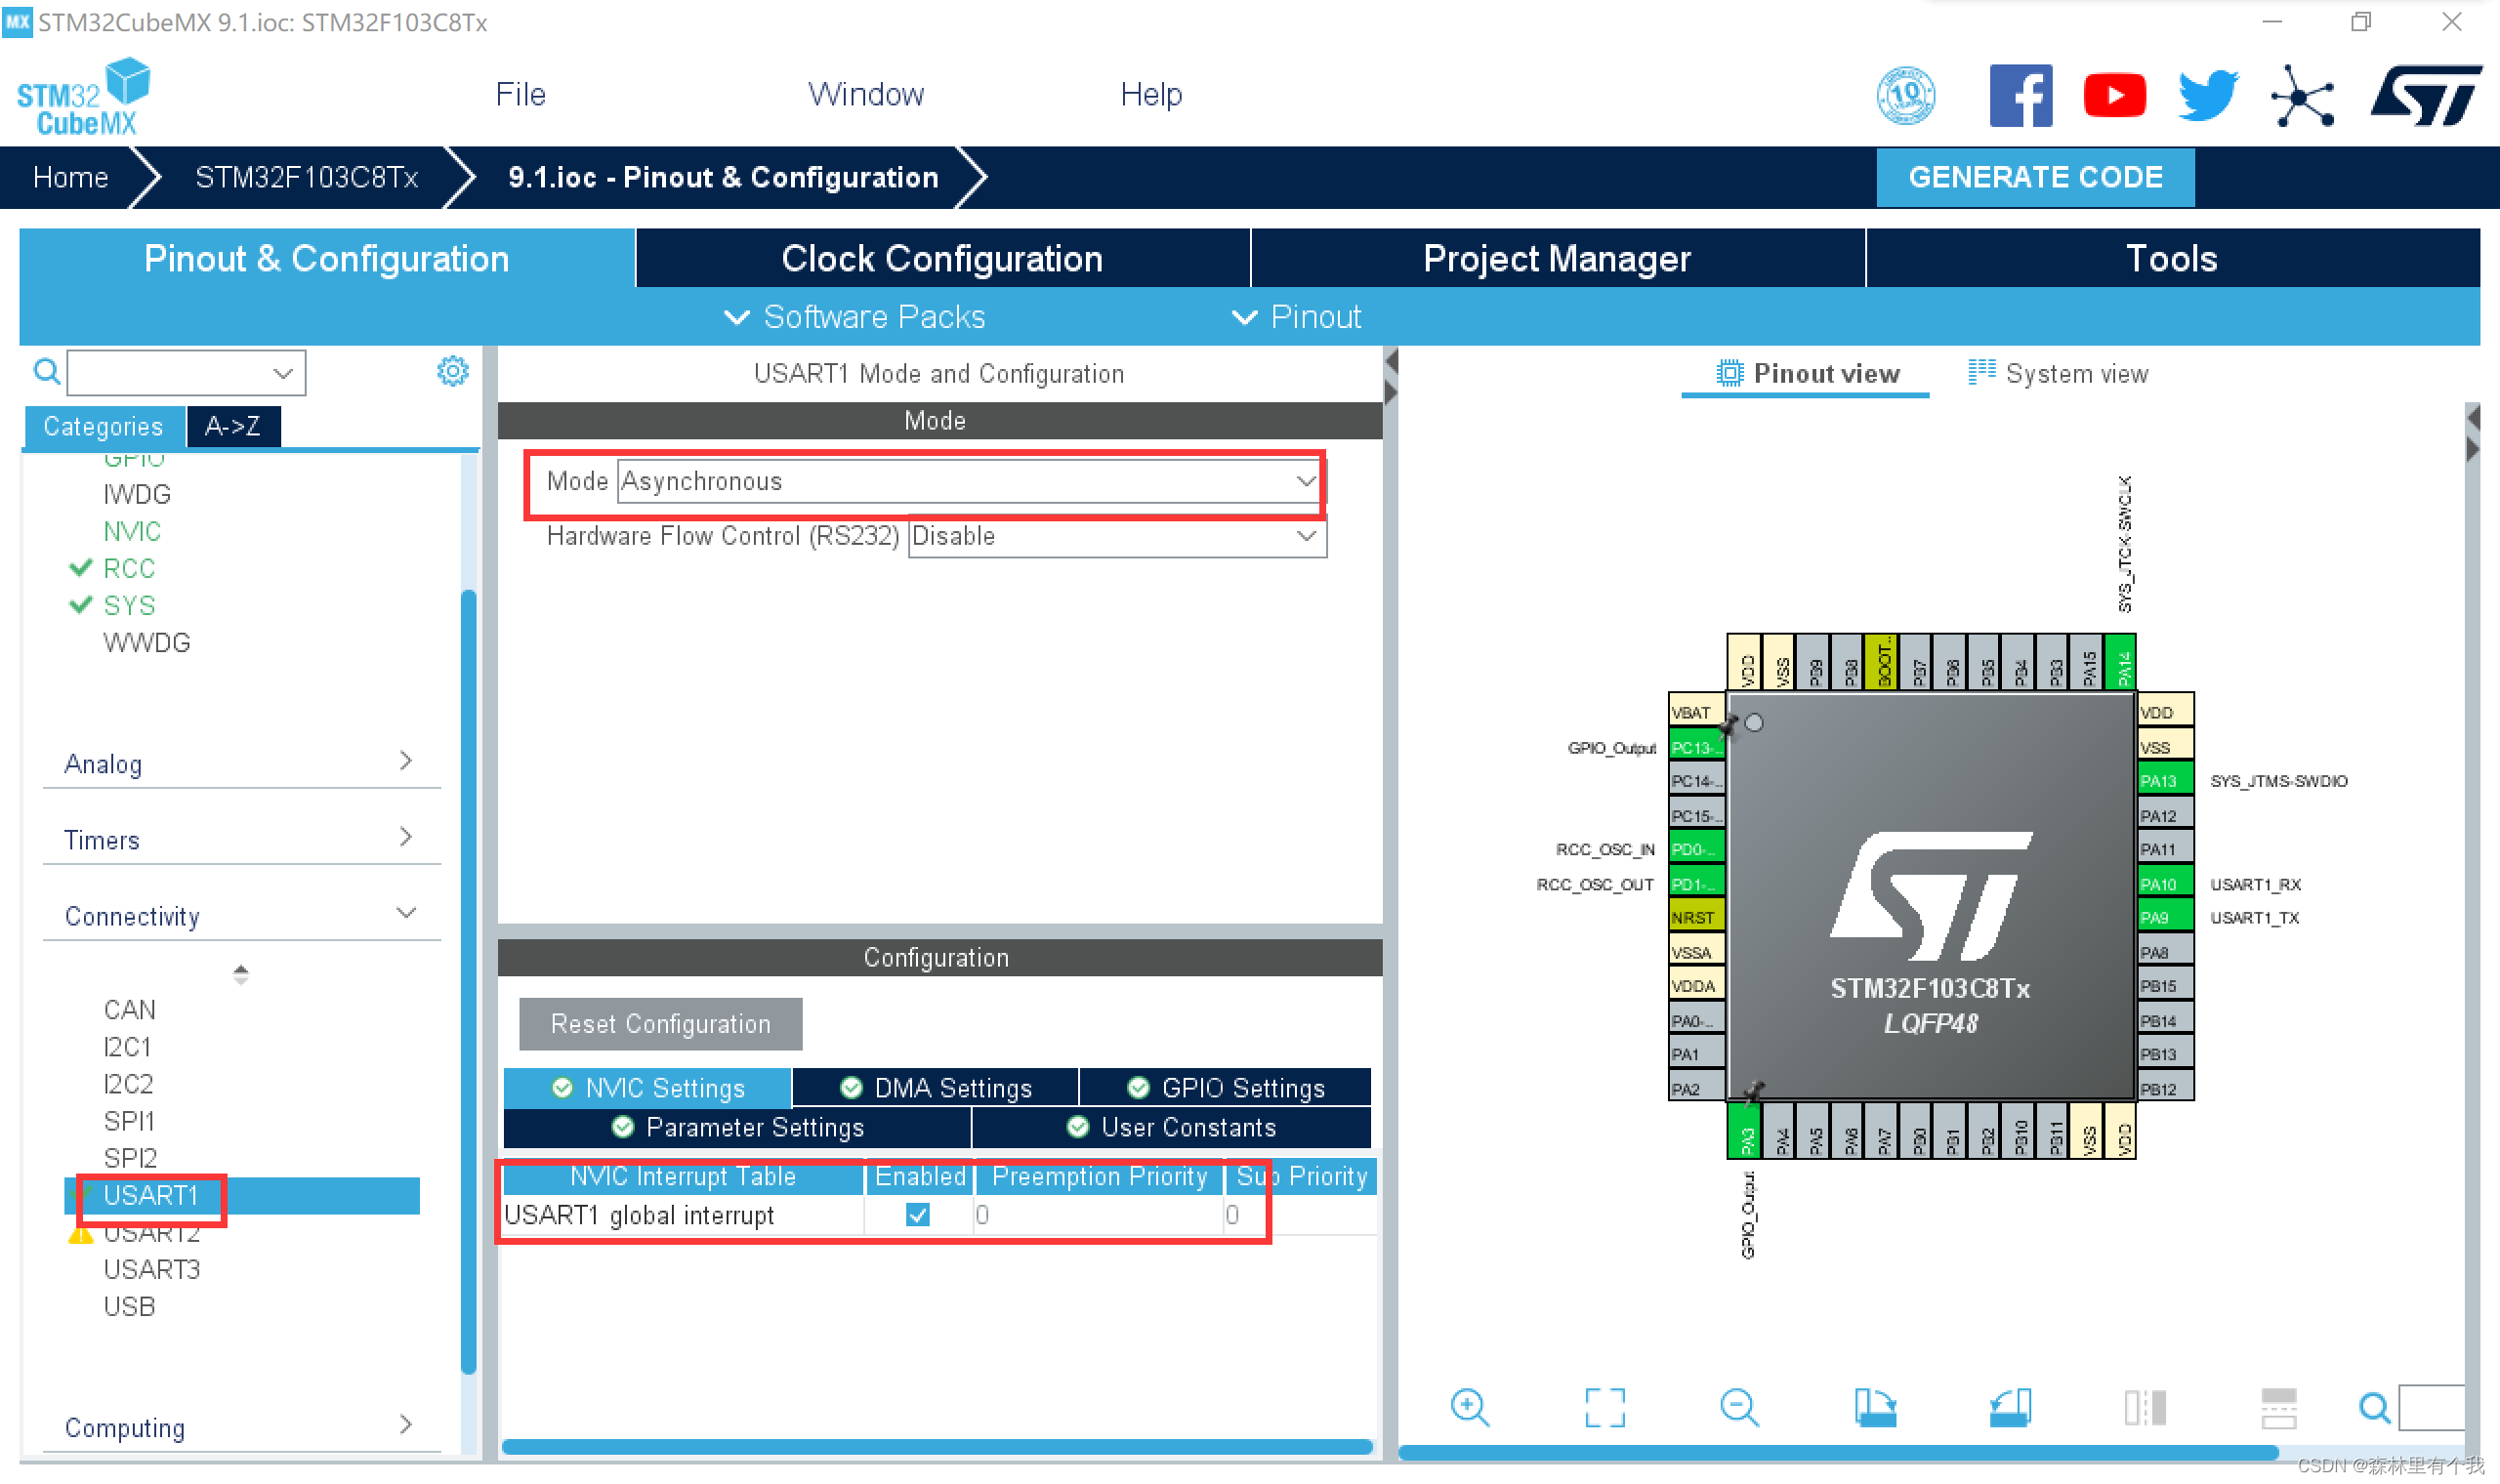2500x1484 pixels.
Task: Click the ST logo icon
Action: pyautogui.click(x=2425, y=96)
